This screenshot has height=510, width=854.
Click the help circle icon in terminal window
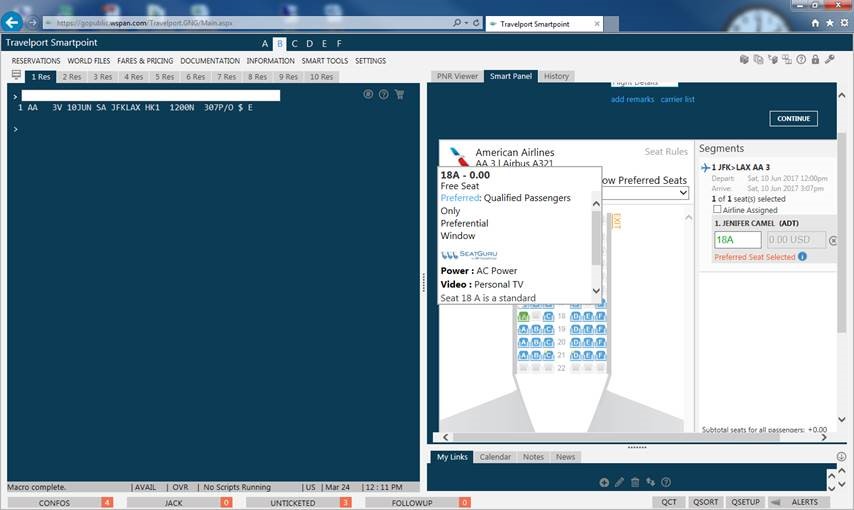pos(384,94)
